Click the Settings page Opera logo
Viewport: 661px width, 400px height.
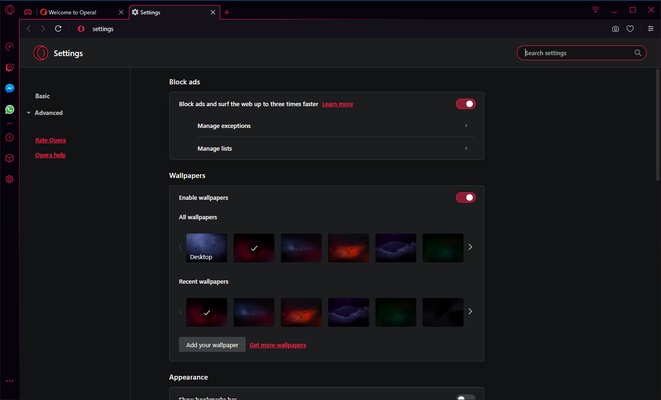(41, 53)
